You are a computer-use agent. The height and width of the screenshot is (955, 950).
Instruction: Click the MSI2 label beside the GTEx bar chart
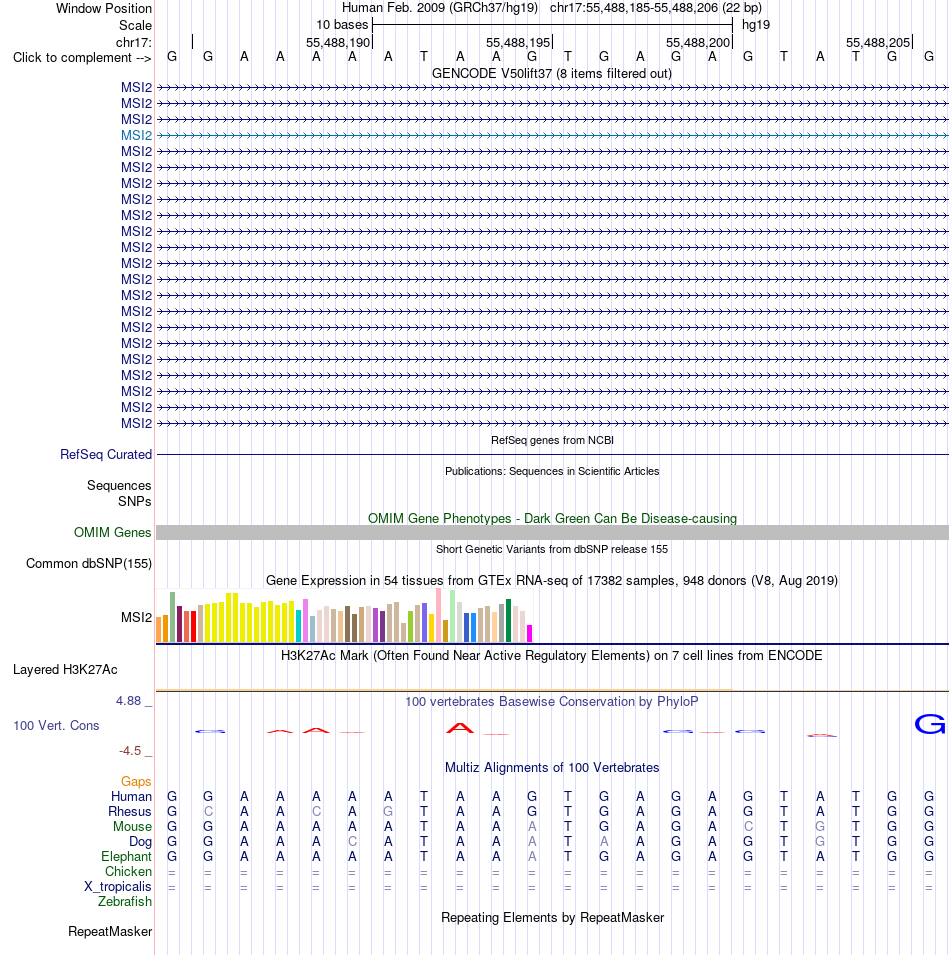coord(136,618)
